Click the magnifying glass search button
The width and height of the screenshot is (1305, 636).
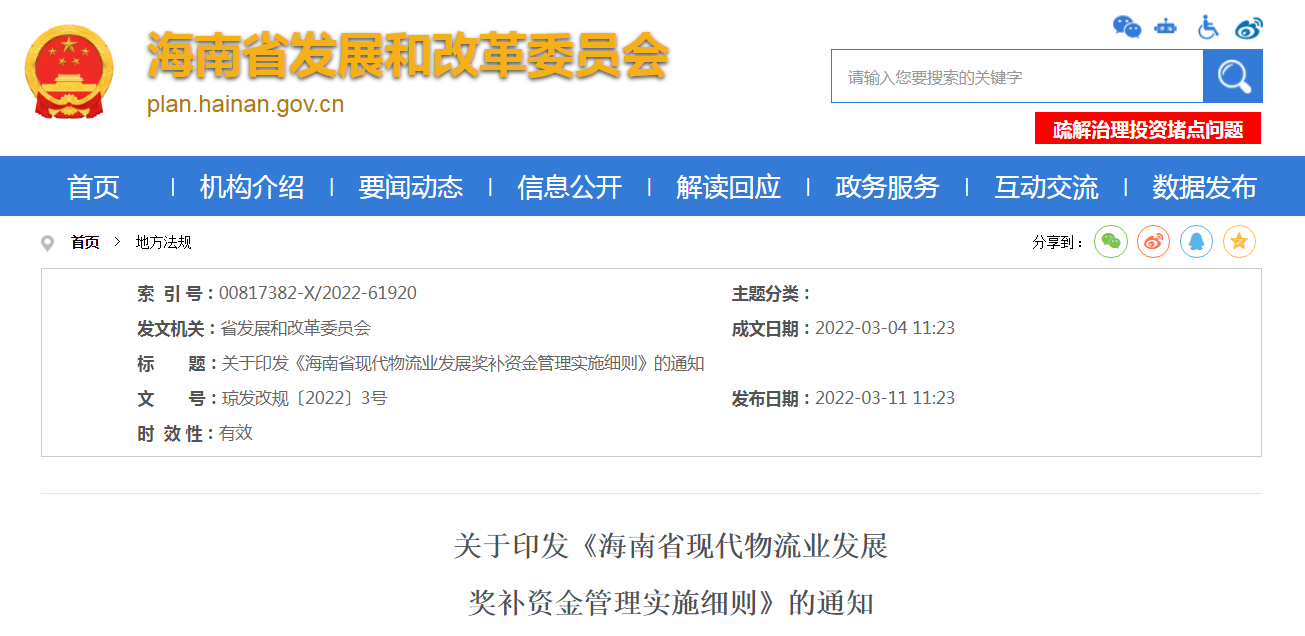pos(1233,76)
